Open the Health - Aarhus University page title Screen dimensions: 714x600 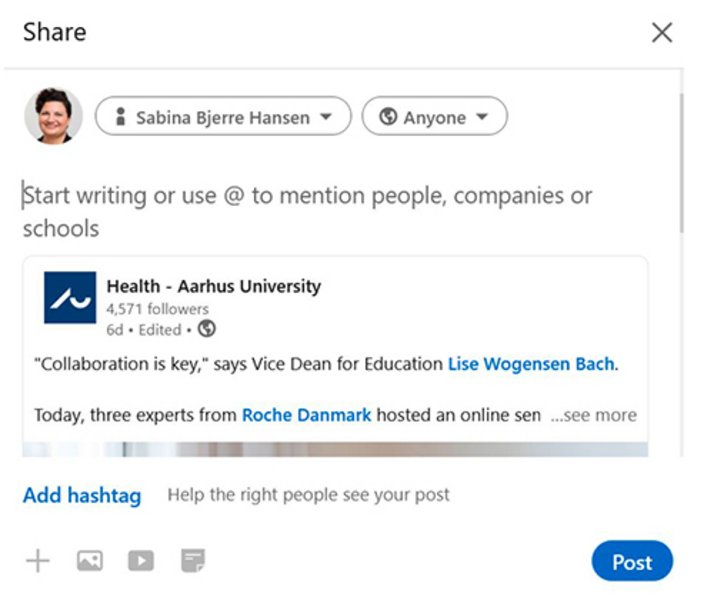point(214,286)
